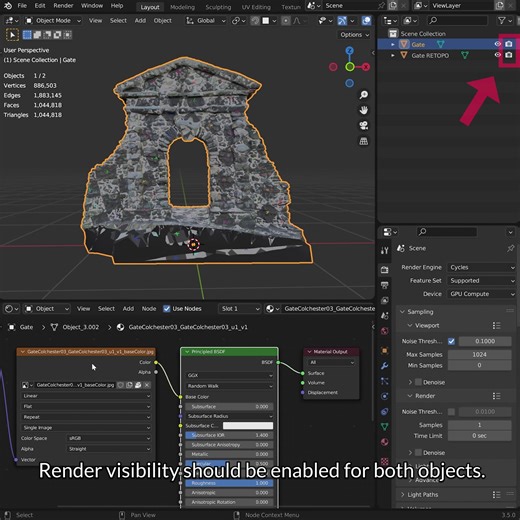The width and height of the screenshot is (520, 520).
Task: Open the Object properties tab icon
Action: [384, 350]
